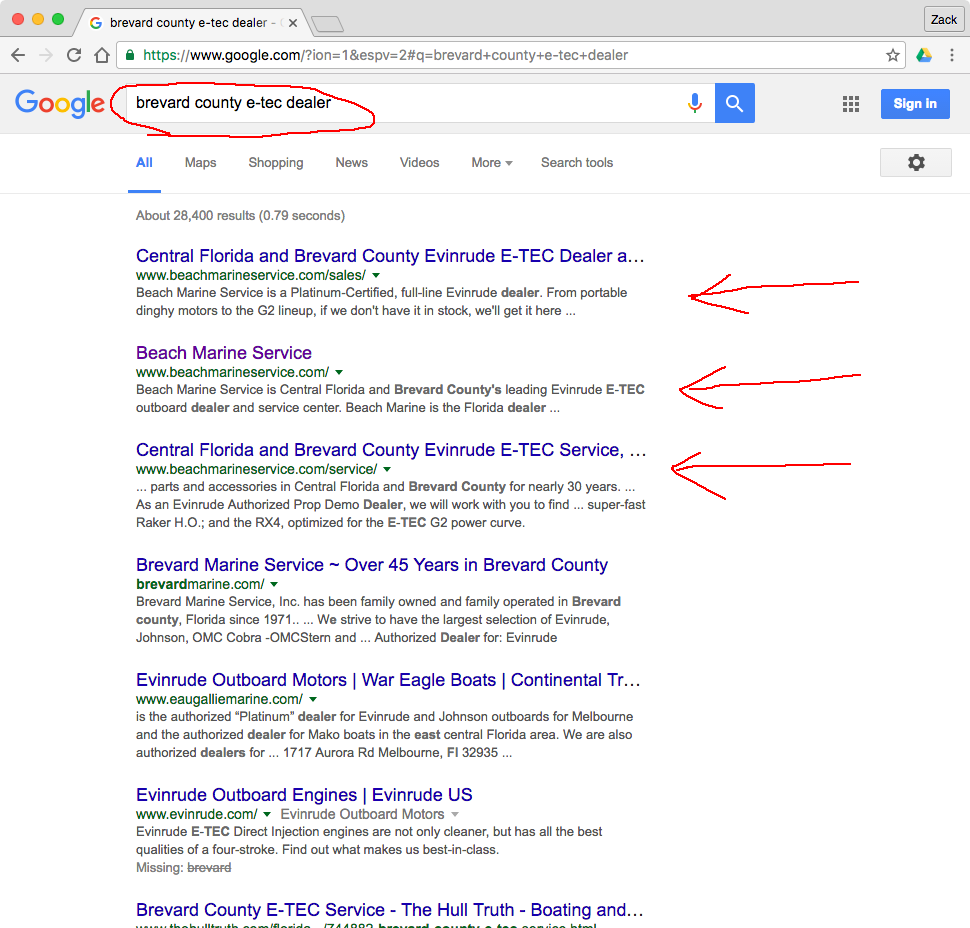Switch to the Videos tab
The image size is (970, 928).
point(419,163)
